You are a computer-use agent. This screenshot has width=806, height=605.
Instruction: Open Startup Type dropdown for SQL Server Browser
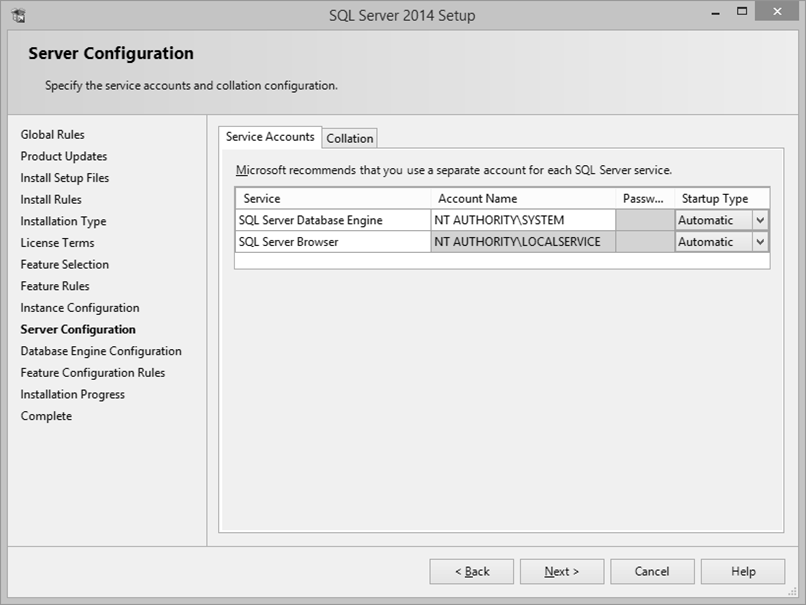(x=761, y=241)
